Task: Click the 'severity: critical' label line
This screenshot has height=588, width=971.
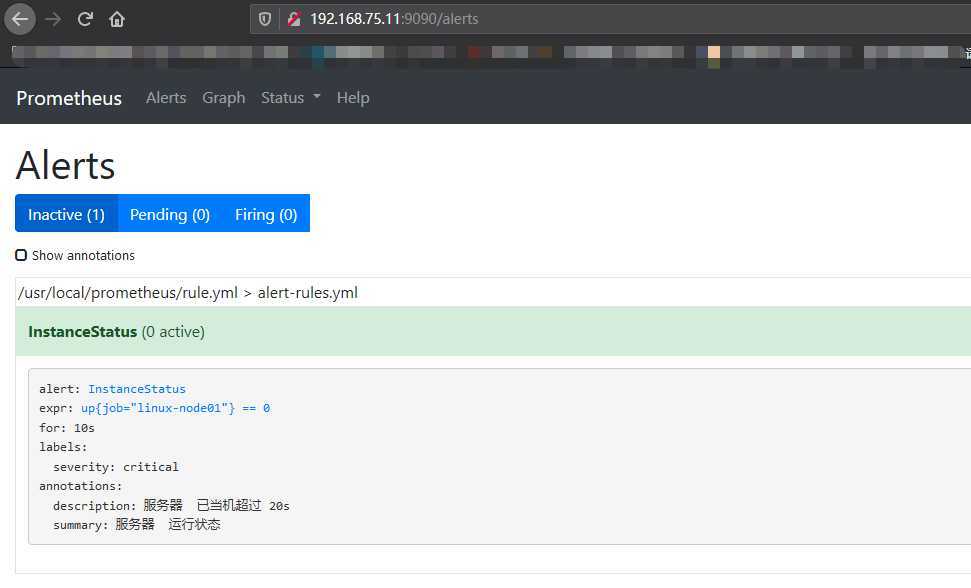Action: (x=116, y=467)
